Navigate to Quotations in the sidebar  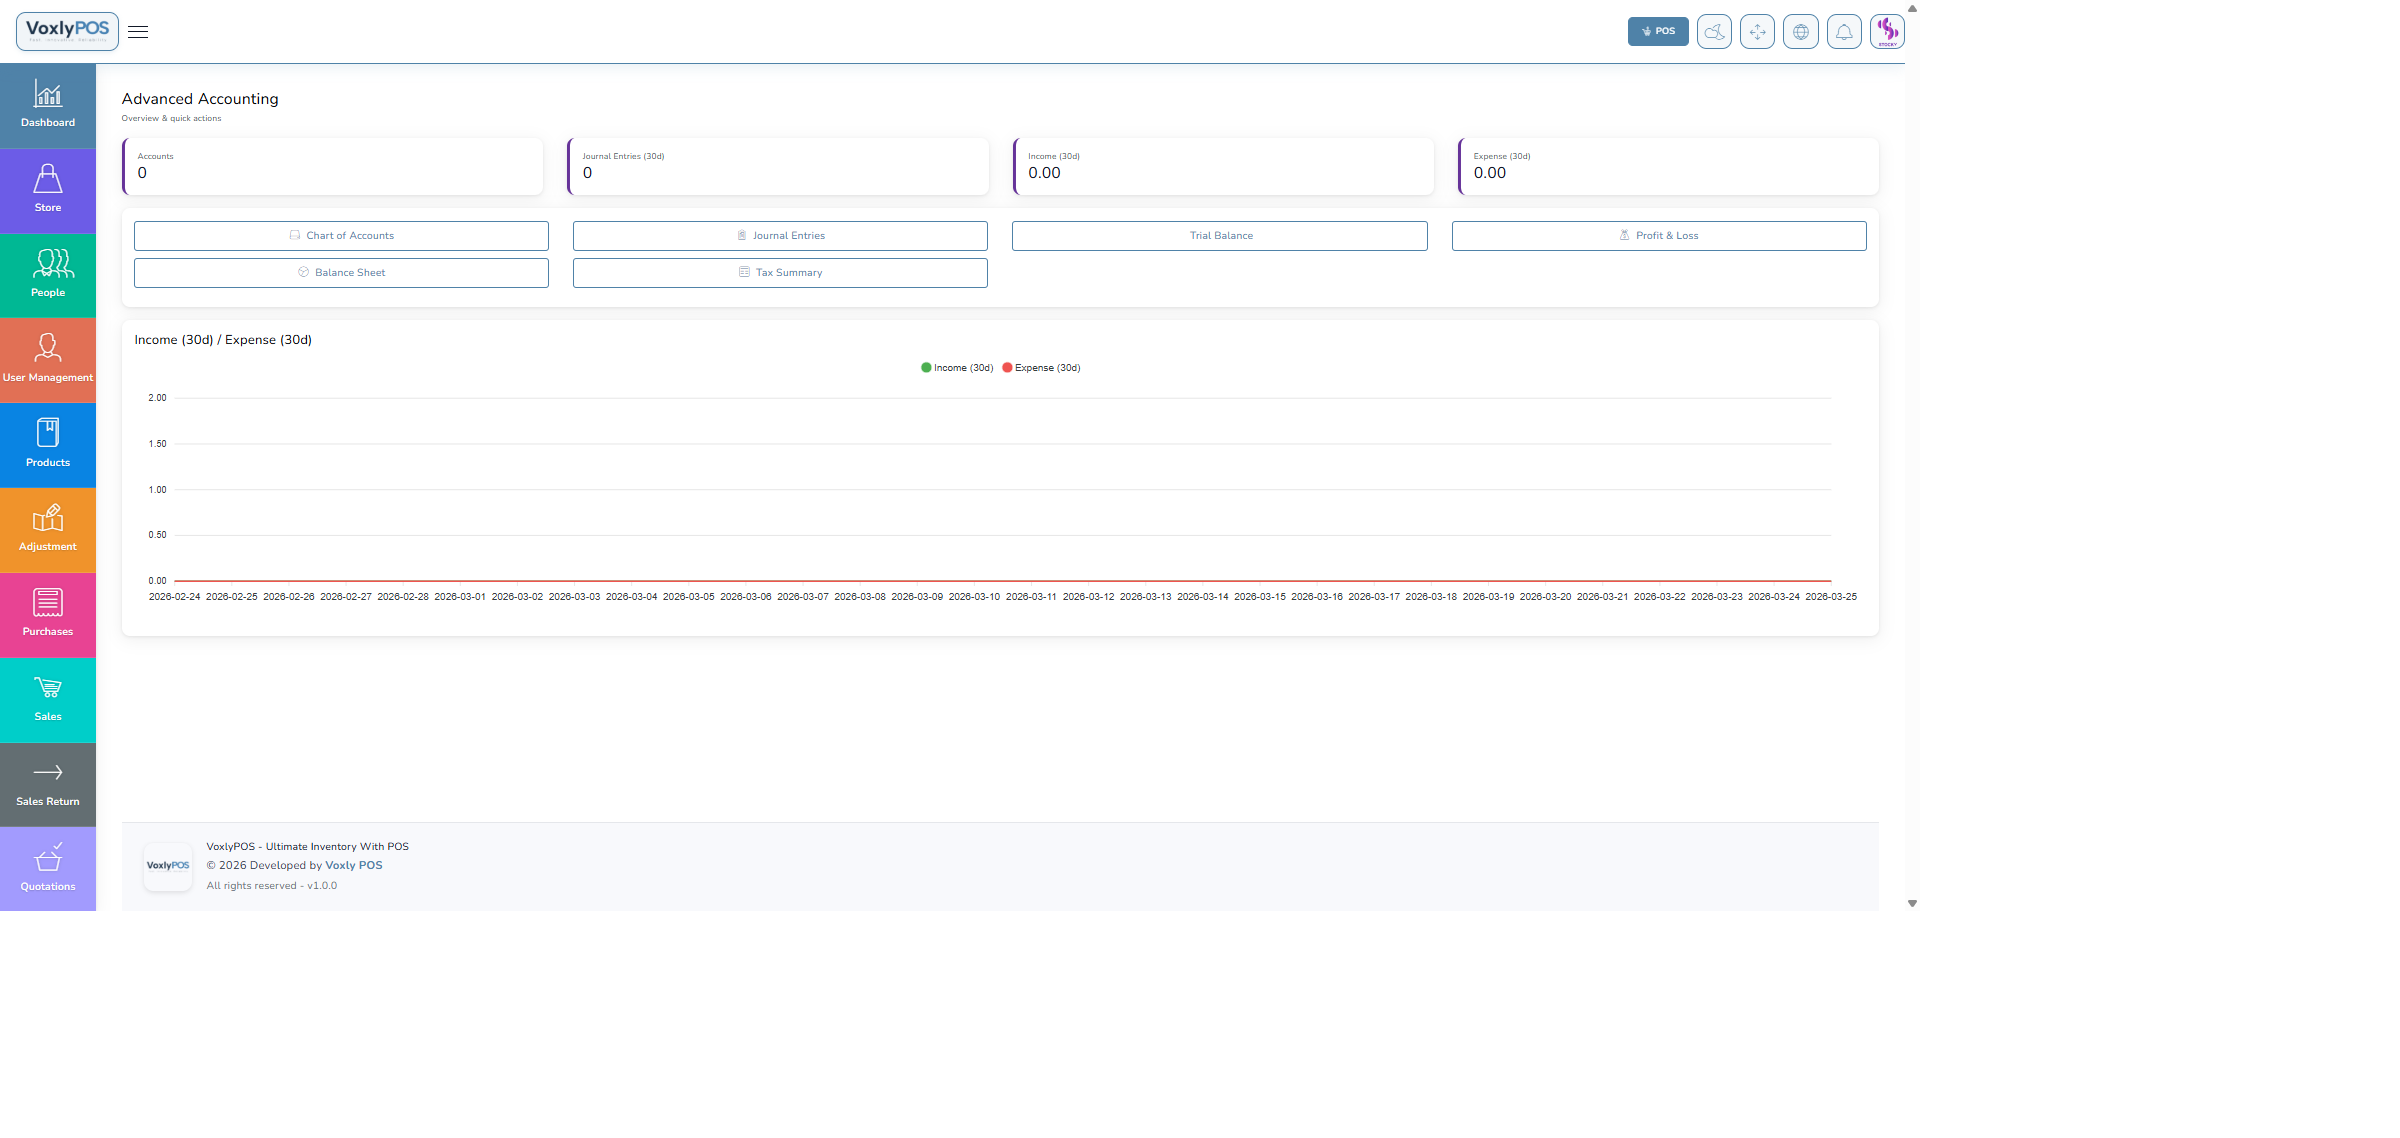click(x=47, y=858)
